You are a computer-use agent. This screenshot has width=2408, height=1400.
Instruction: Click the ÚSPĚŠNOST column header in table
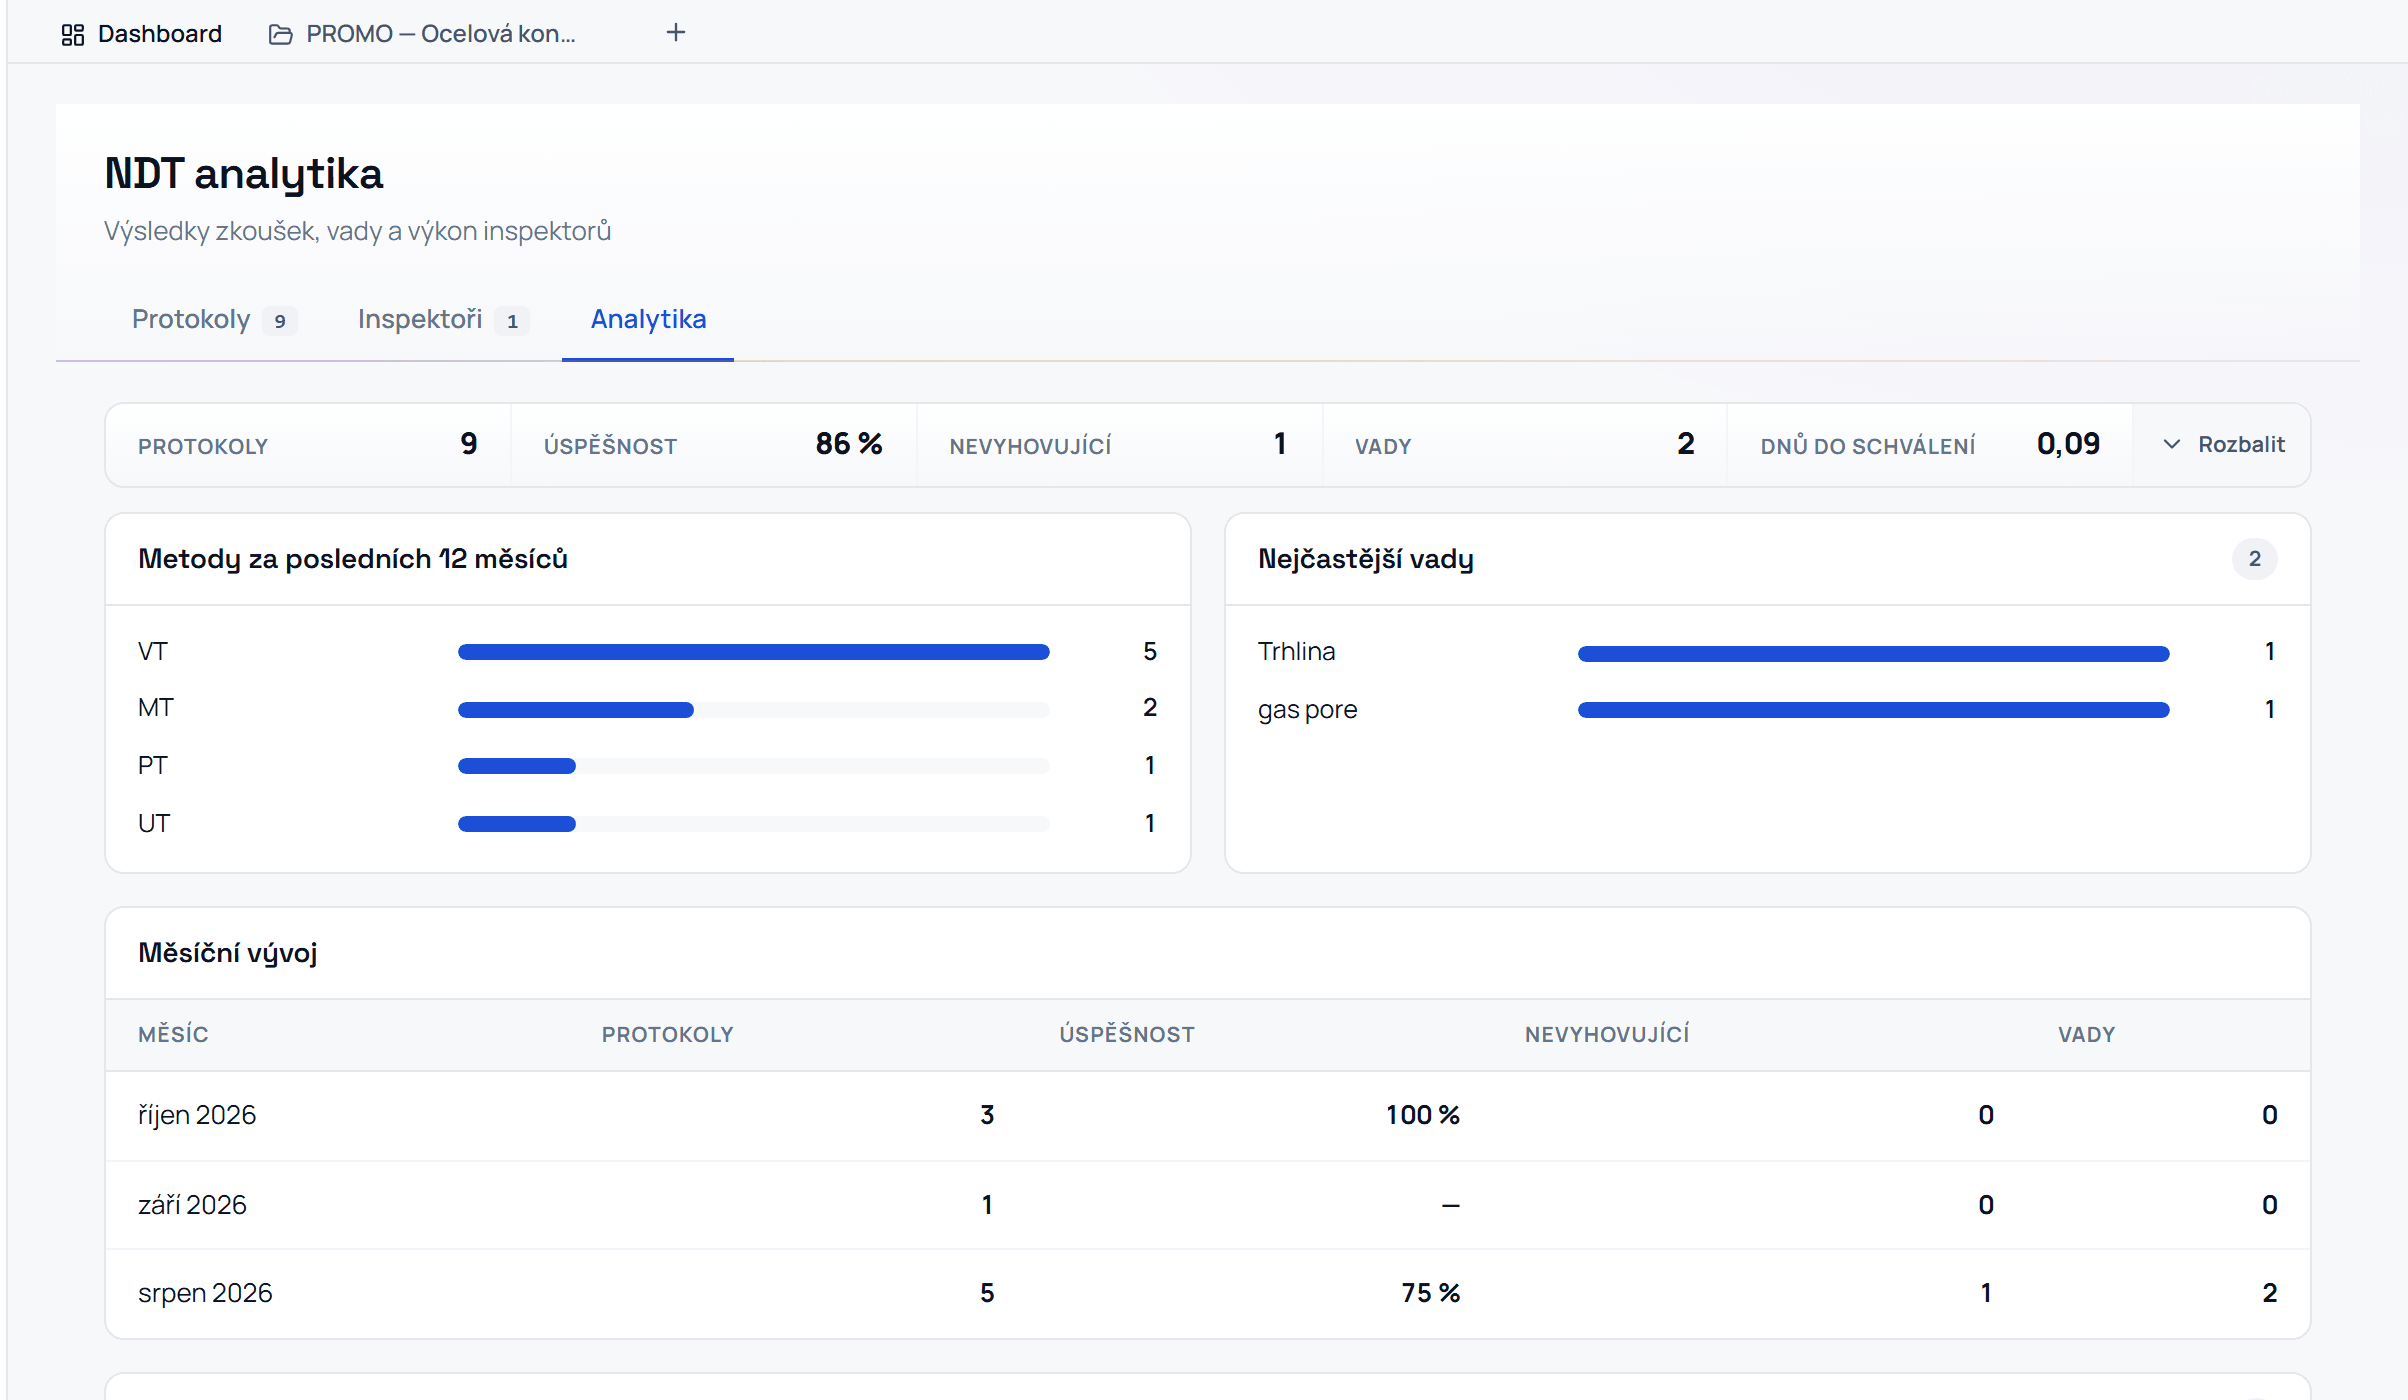pos(1127,1035)
